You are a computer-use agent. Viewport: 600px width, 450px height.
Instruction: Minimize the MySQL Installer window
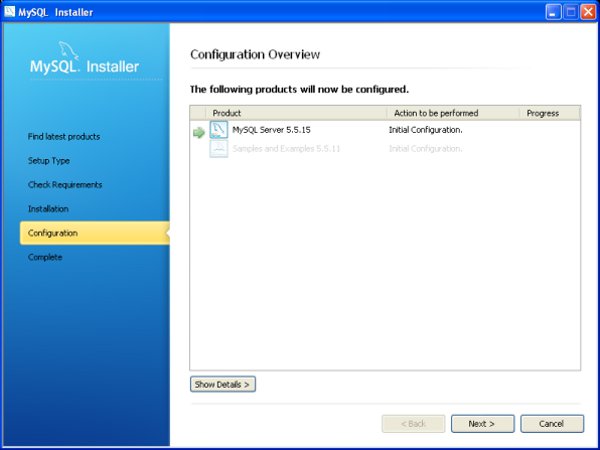pos(553,12)
